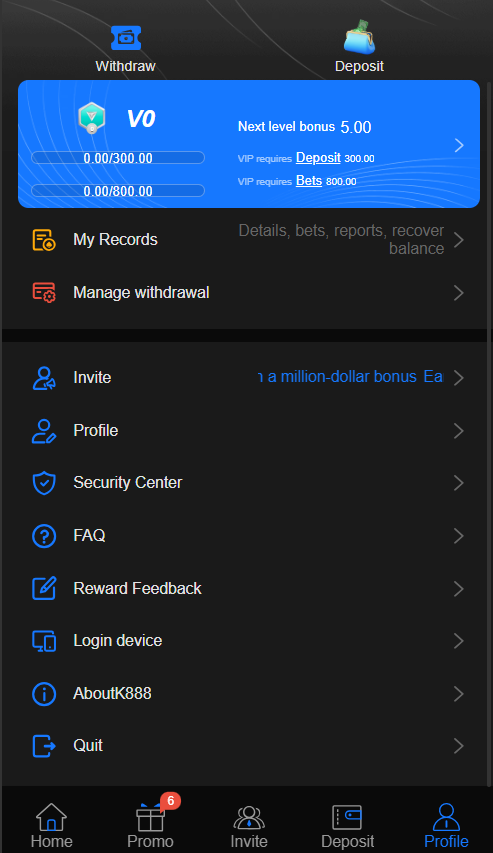The image size is (493, 853).
Task: Click the Login device icon
Action: [x=44, y=641]
